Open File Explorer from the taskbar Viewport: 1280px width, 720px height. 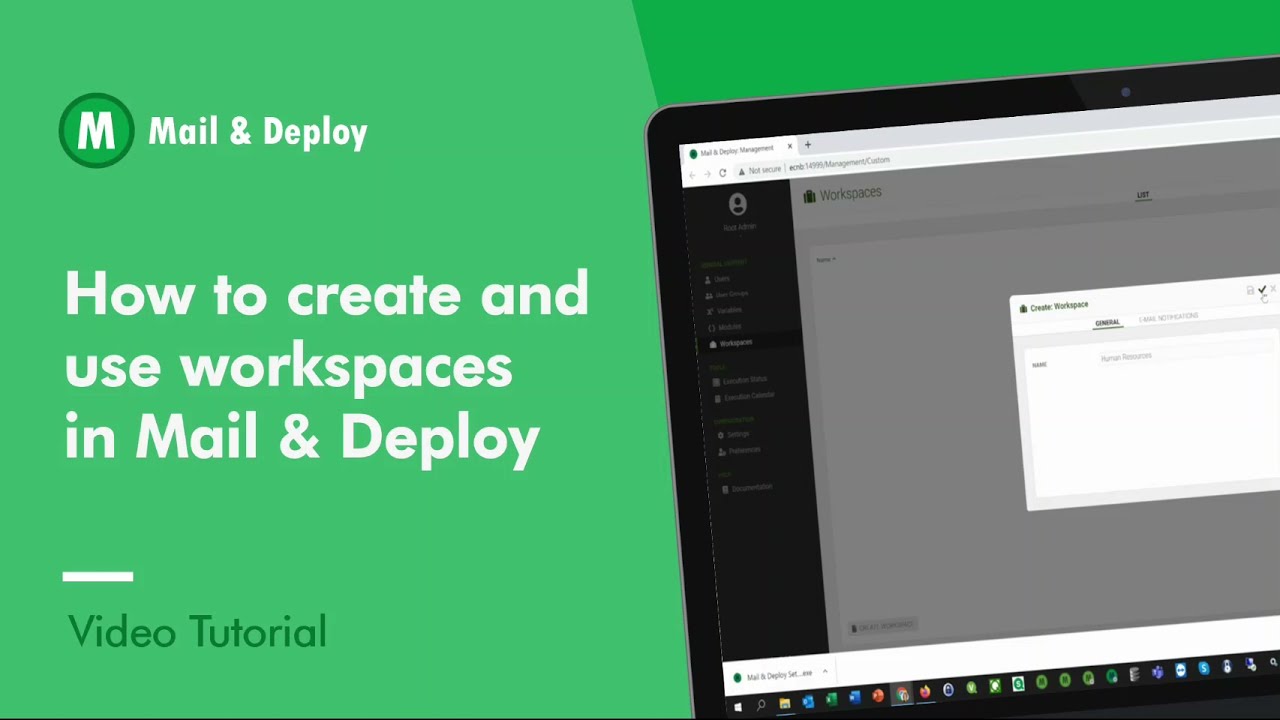point(785,703)
